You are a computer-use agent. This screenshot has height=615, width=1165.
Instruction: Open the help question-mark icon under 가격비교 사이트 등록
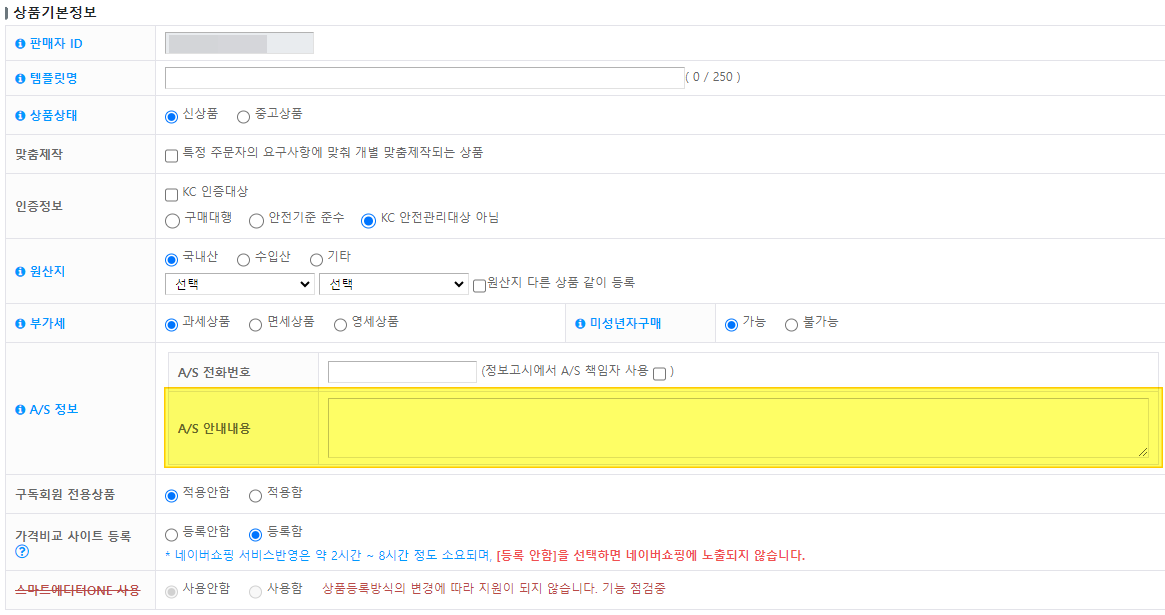point(22,551)
